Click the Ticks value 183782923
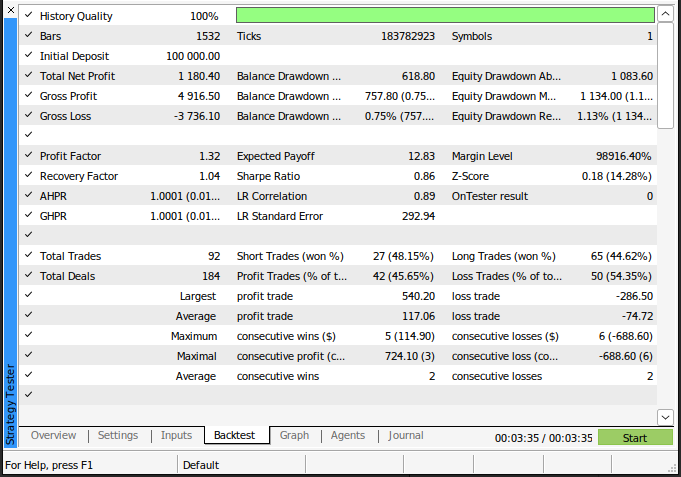681x477 pixels. [408, 36]
